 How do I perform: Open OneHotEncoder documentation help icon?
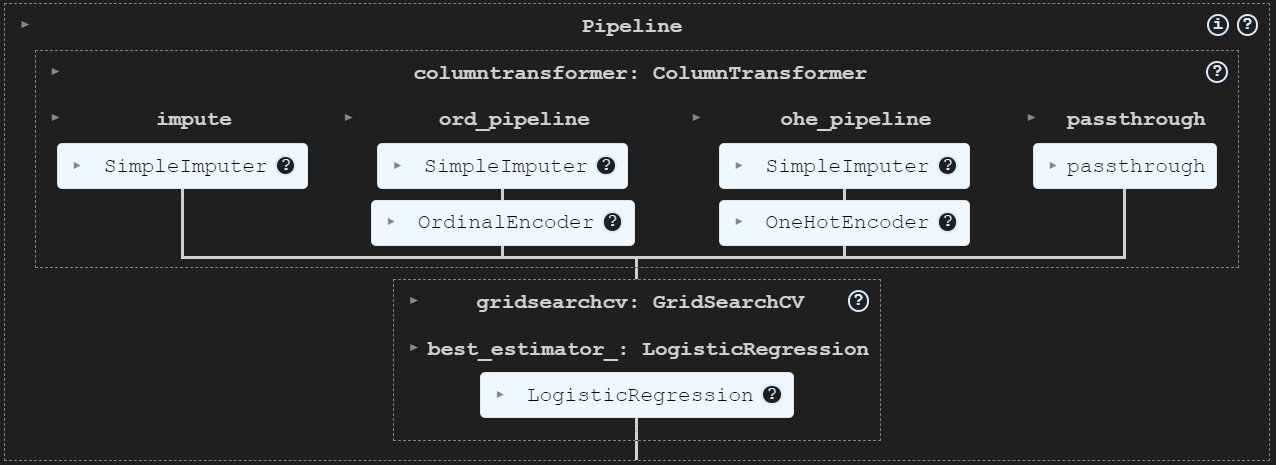948,222
